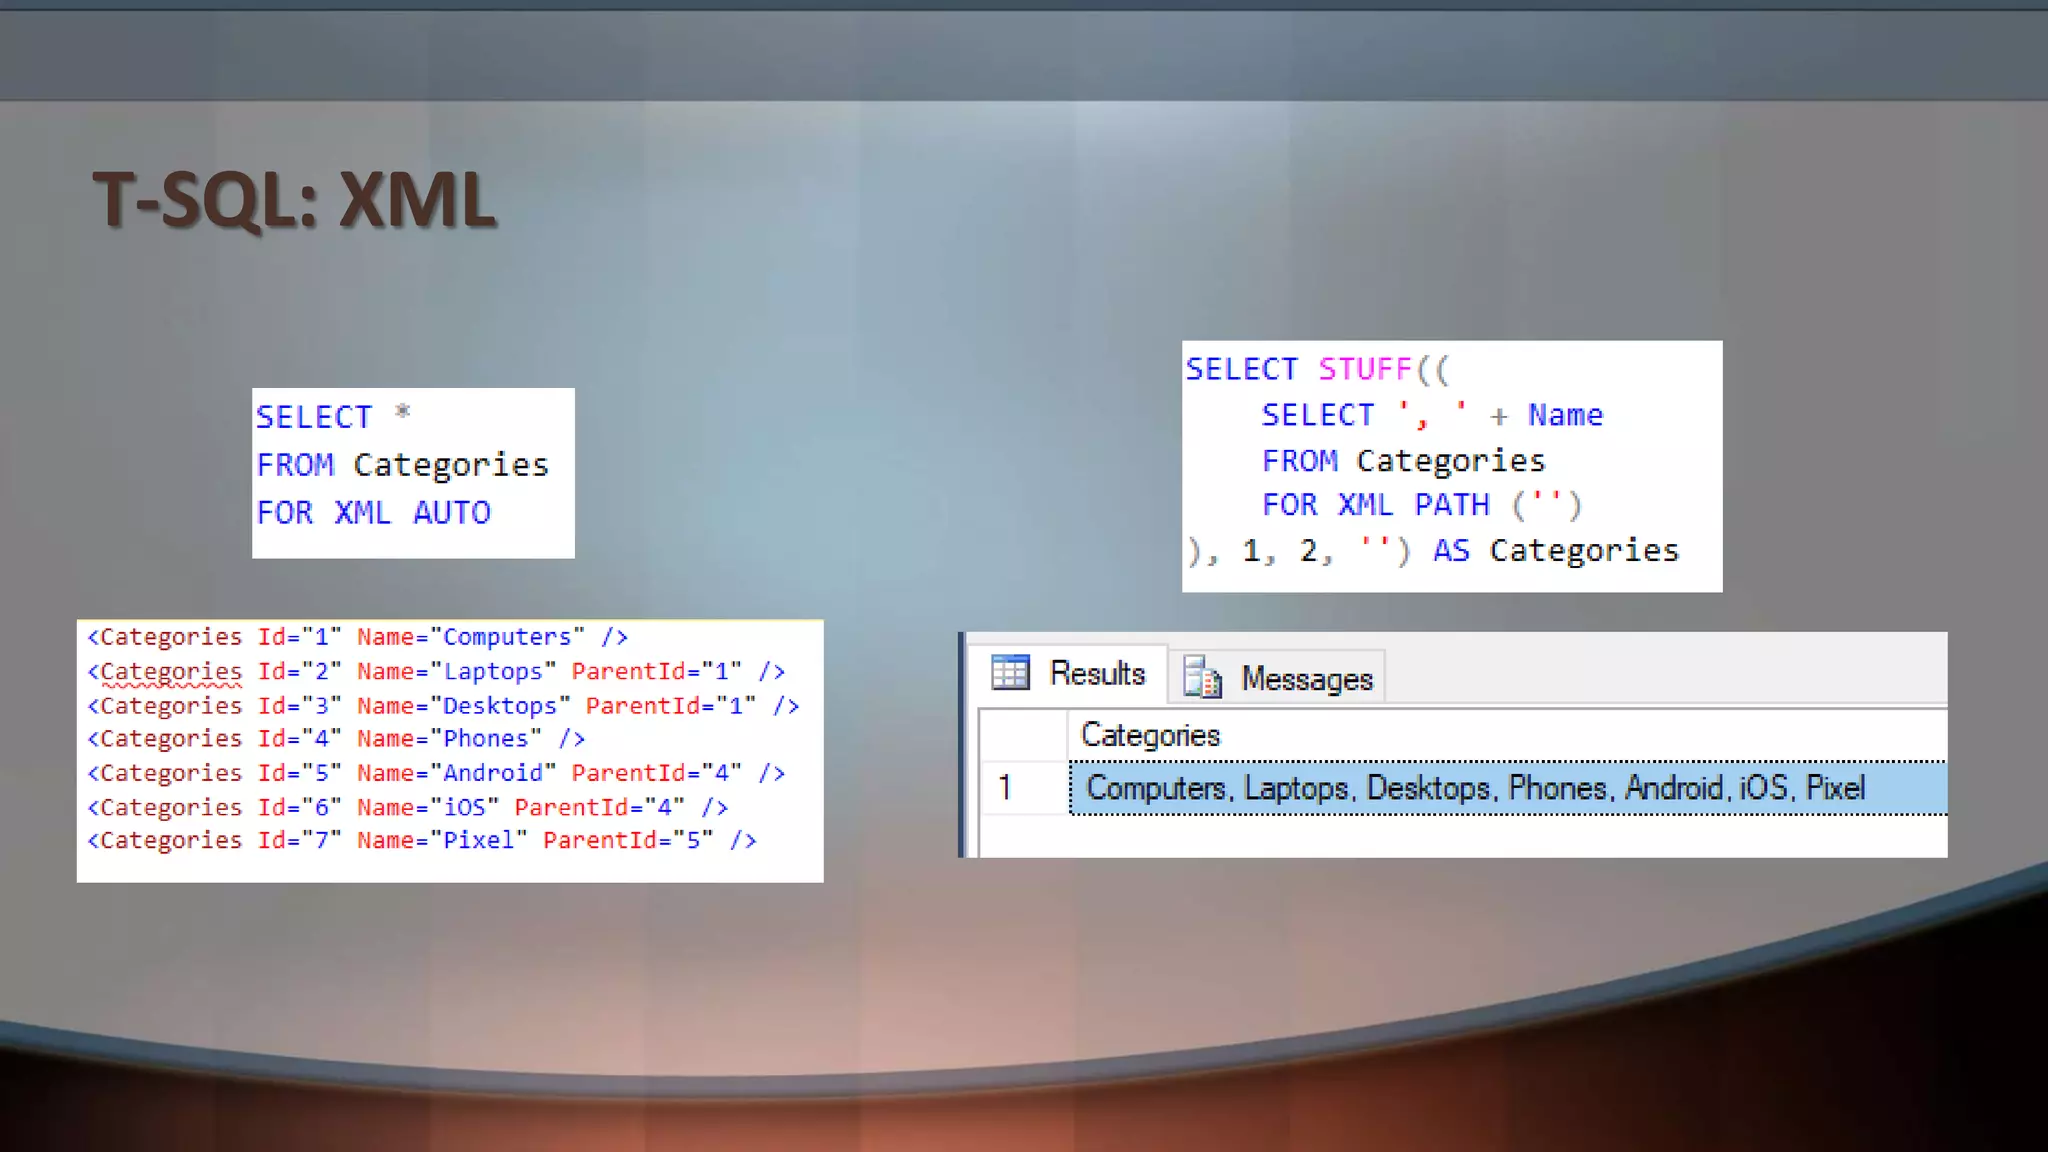Screen dimensions: 2048x1152
Task: Click the XML row with Name="Pixel"
Action: (422, 840)
